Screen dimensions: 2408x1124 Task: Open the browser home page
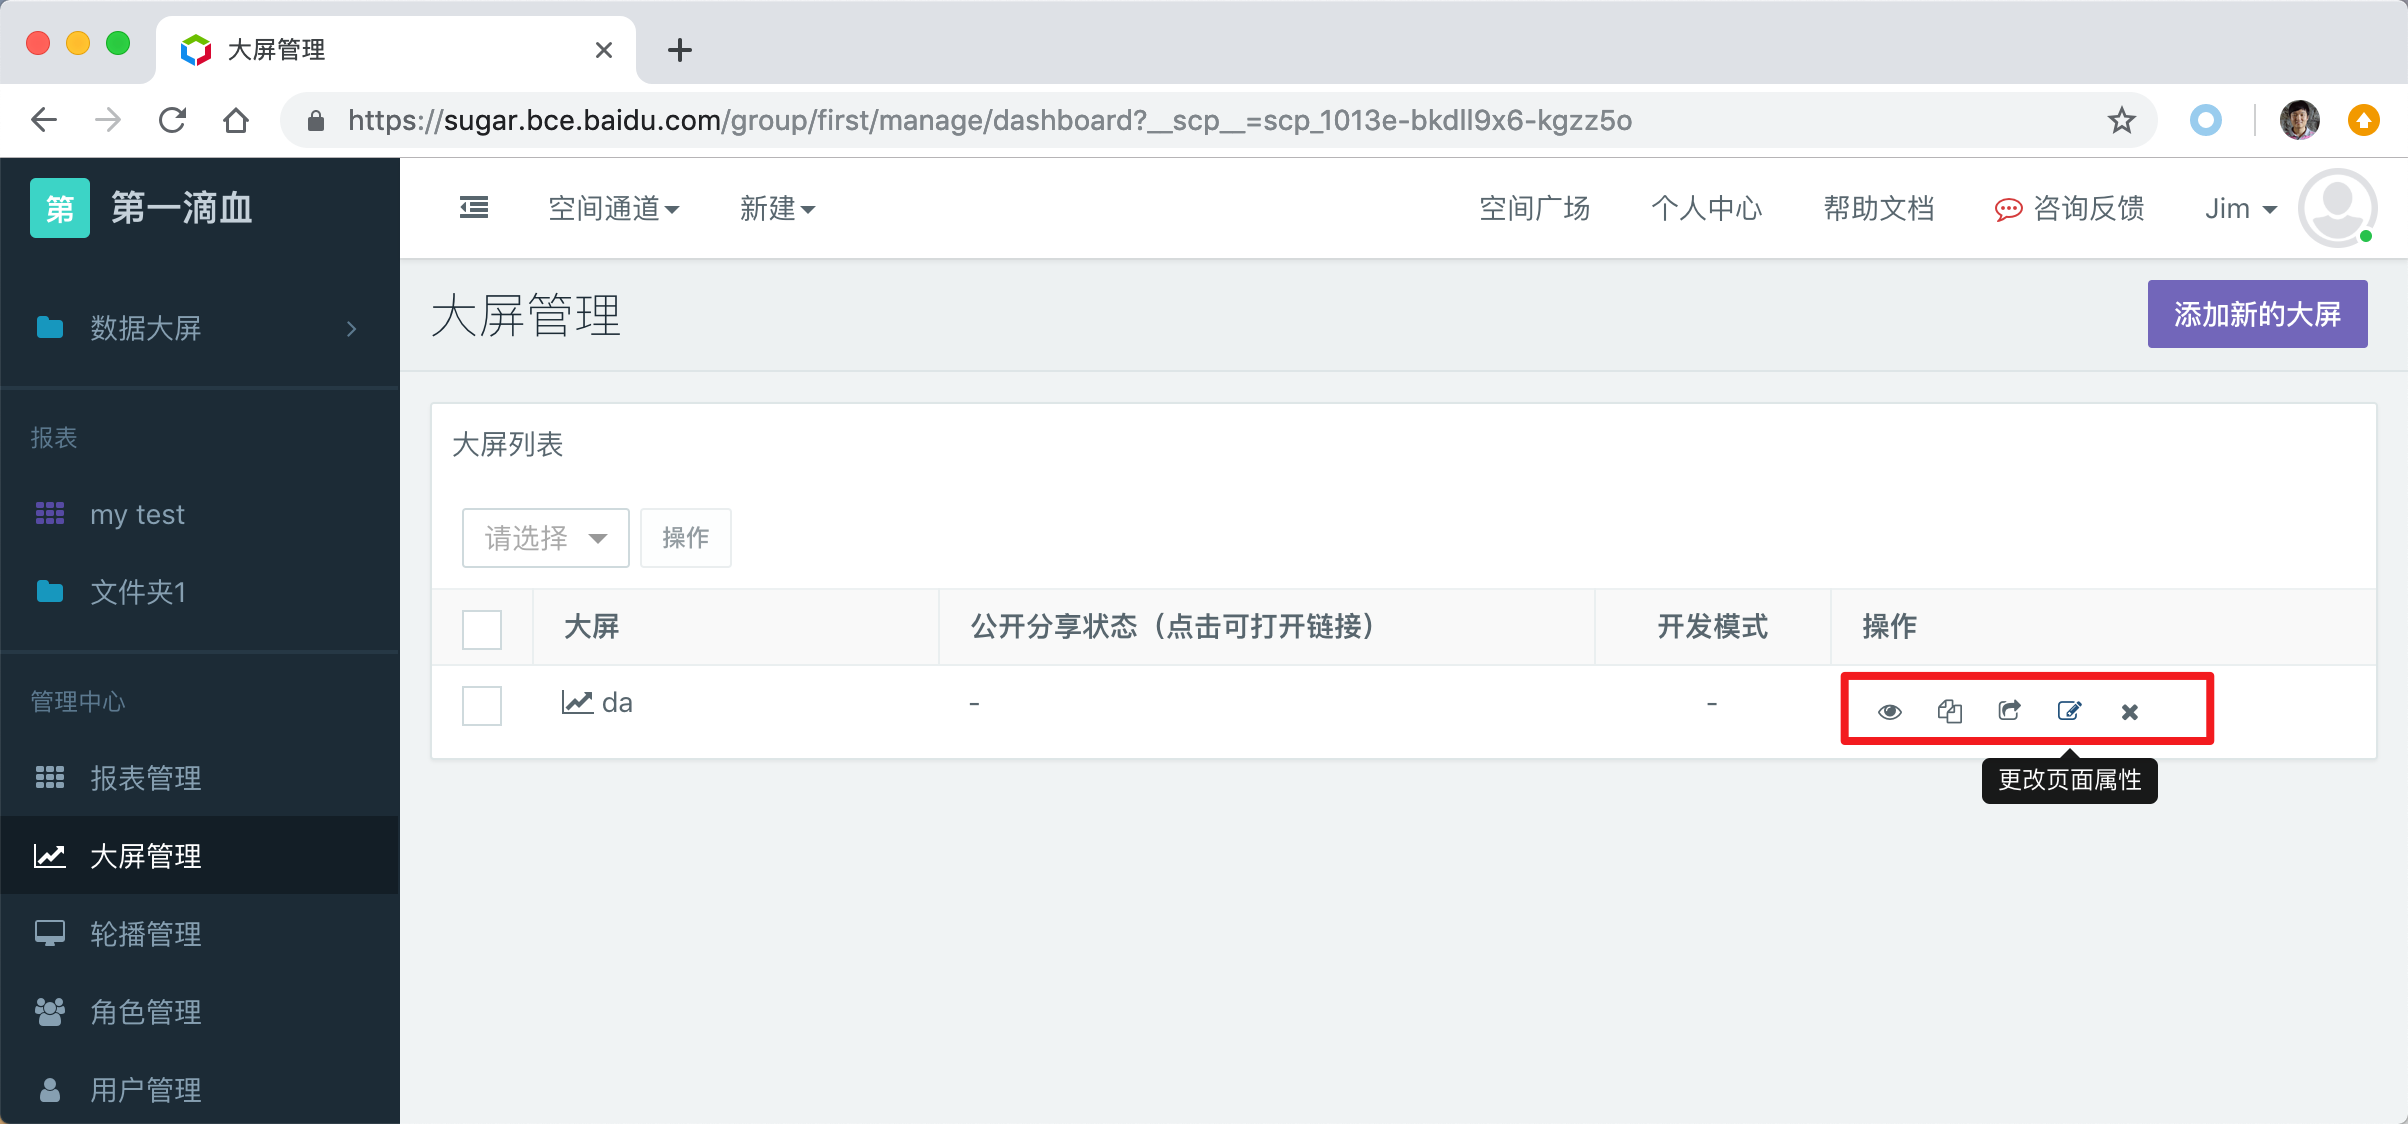point(236,120)
